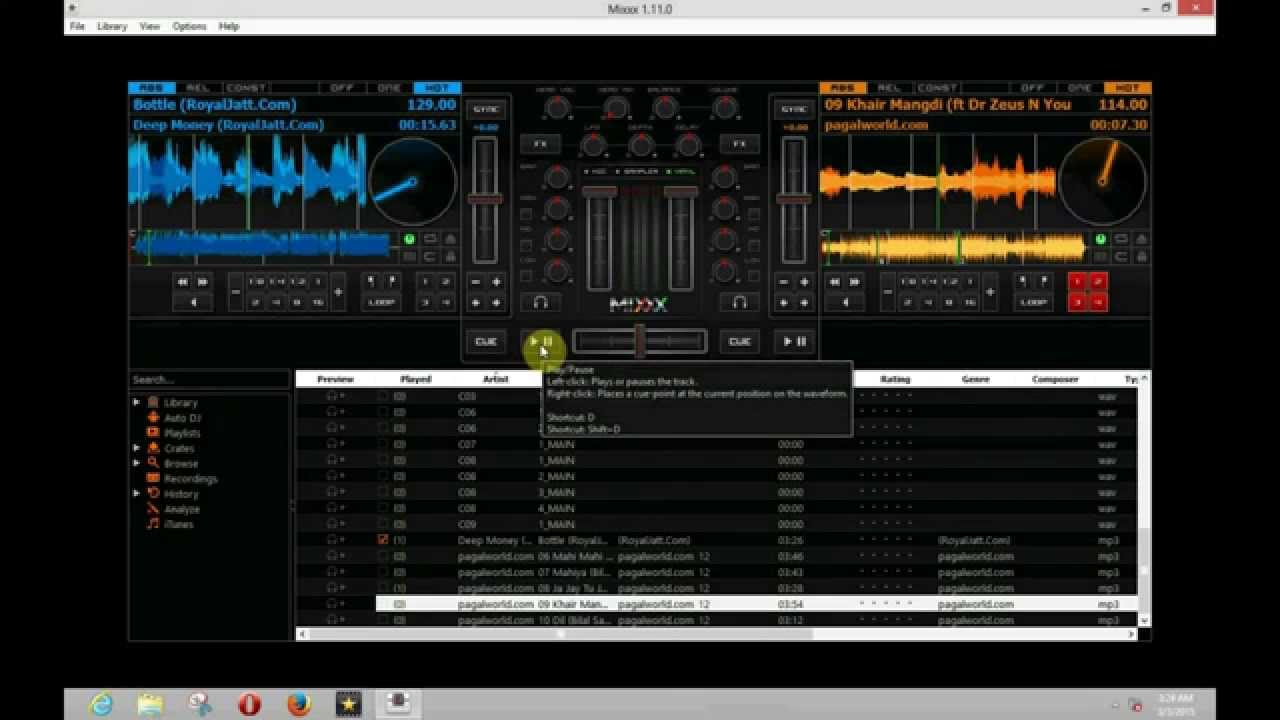Viewport: 1280px width, 720px height.
Task: Expand the Library tree node
Action: [x=137, y=402]
